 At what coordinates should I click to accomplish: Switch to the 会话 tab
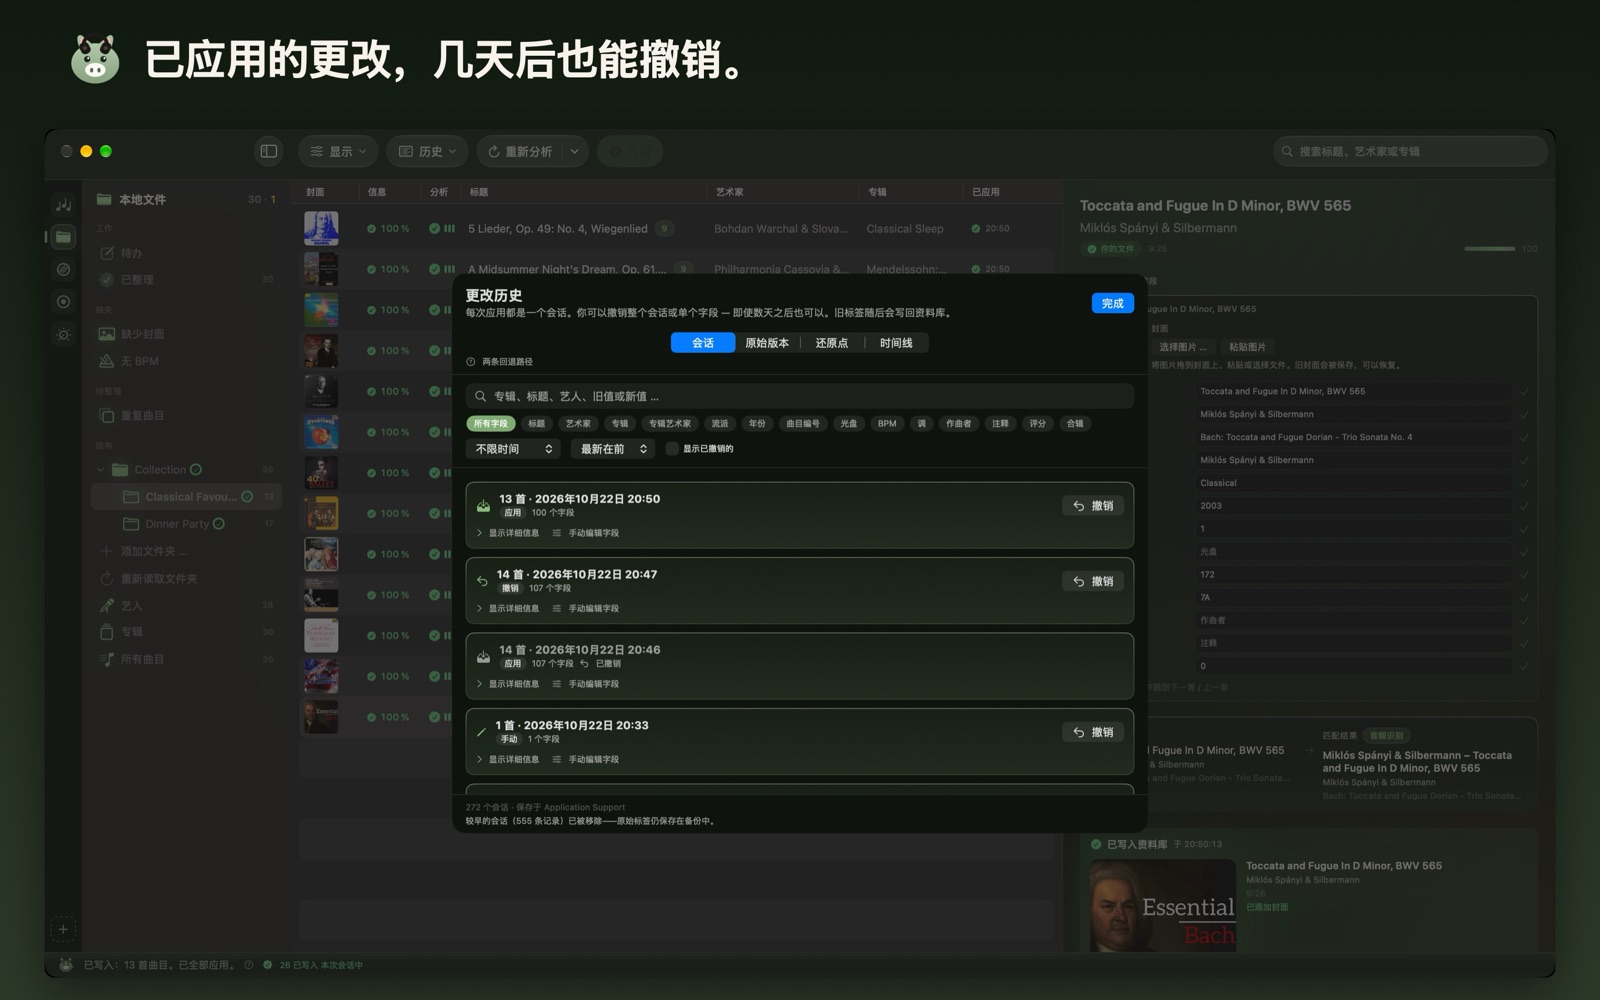pyautogui.click(x=703, y=343)
